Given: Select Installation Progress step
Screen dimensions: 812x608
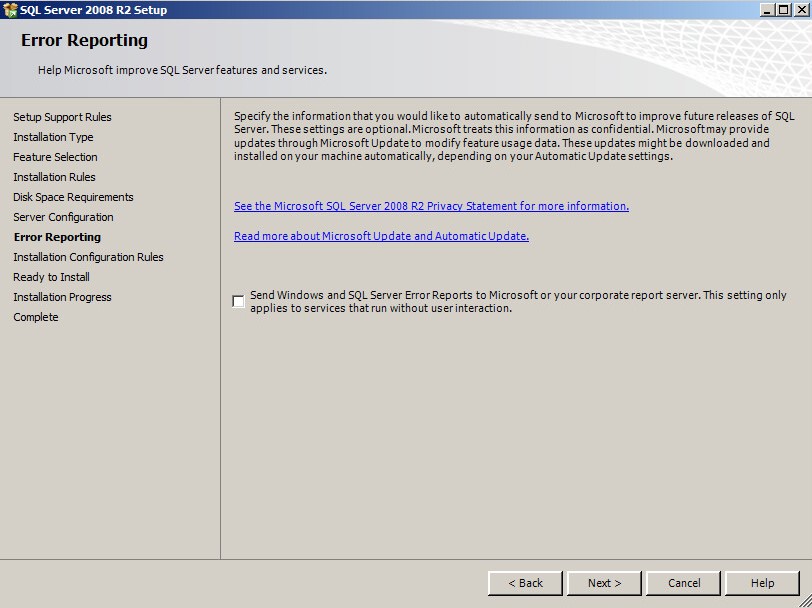Looking at the screenshot, I should pos(62,297).
